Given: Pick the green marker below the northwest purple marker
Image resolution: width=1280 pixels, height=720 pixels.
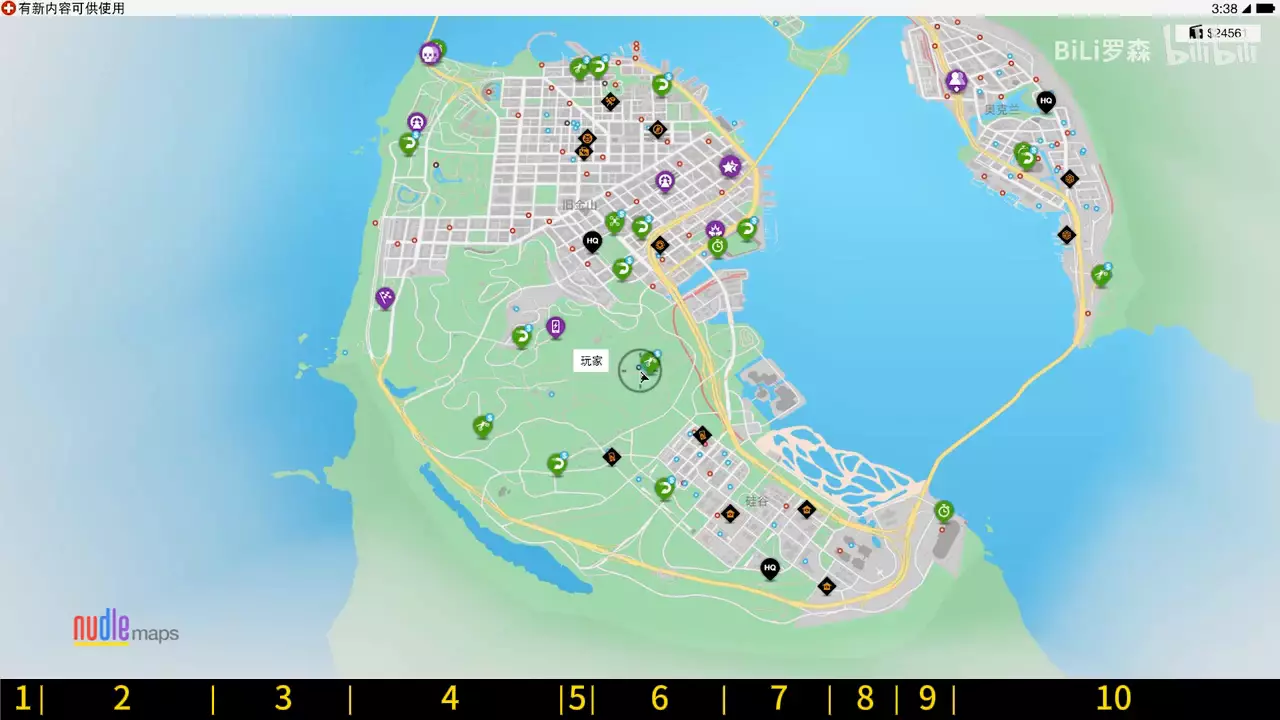Looking at the screenshot, I should click(x=408, y=144).
